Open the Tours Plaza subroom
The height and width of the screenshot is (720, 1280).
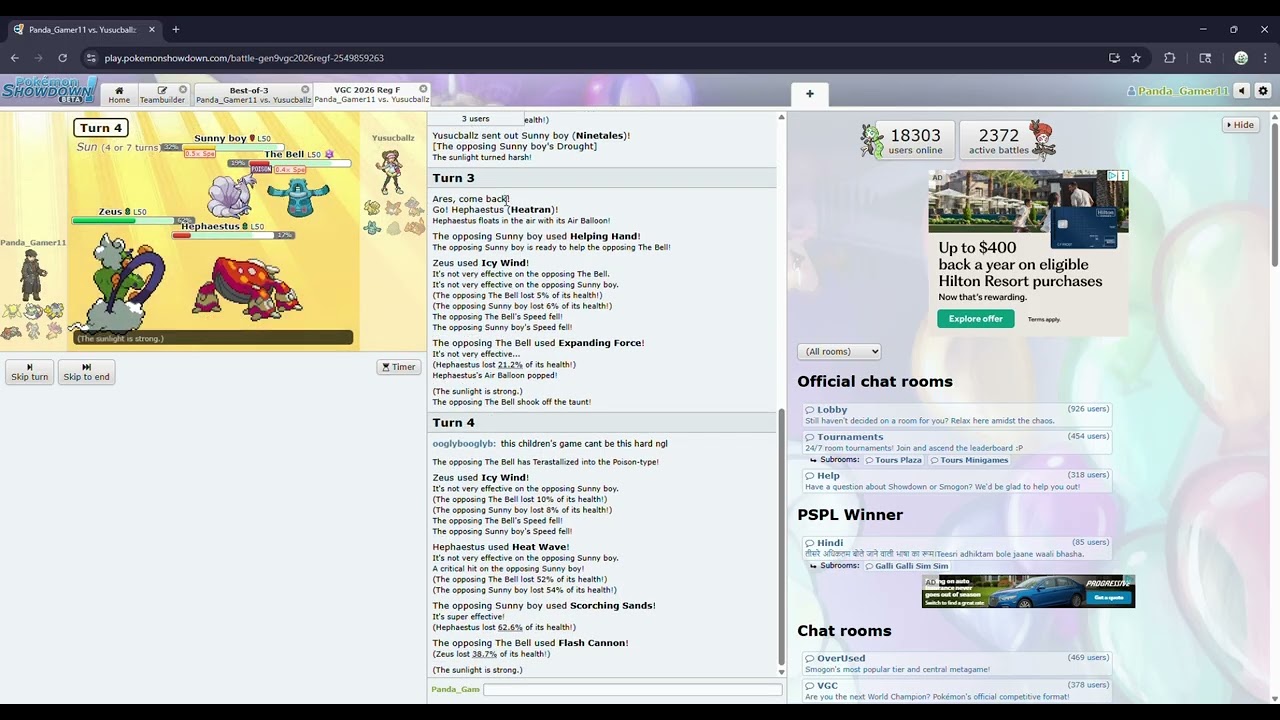click(x=893, y=460)
